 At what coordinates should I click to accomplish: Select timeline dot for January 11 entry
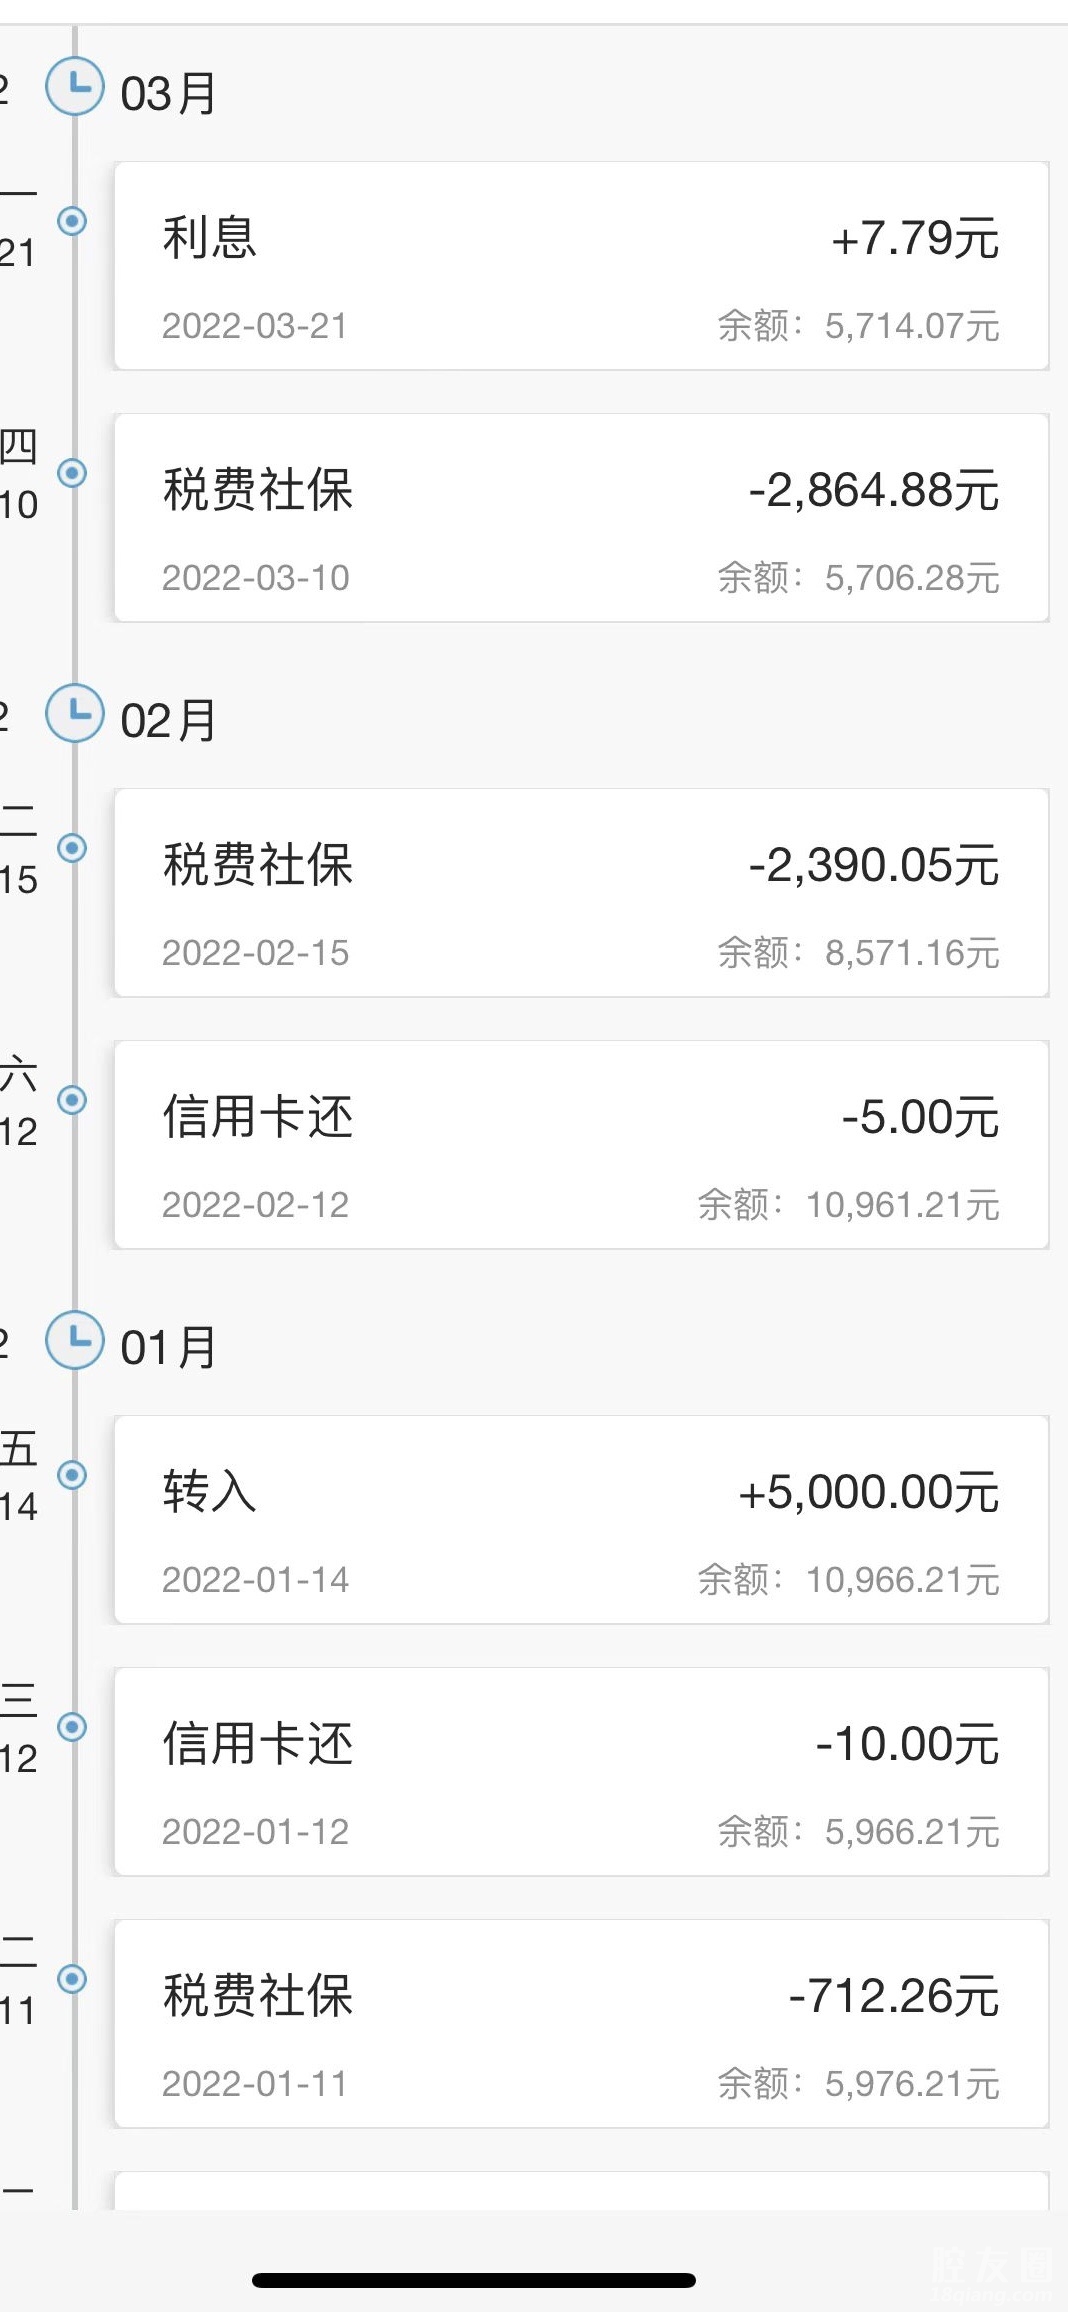pos(72,1979)
